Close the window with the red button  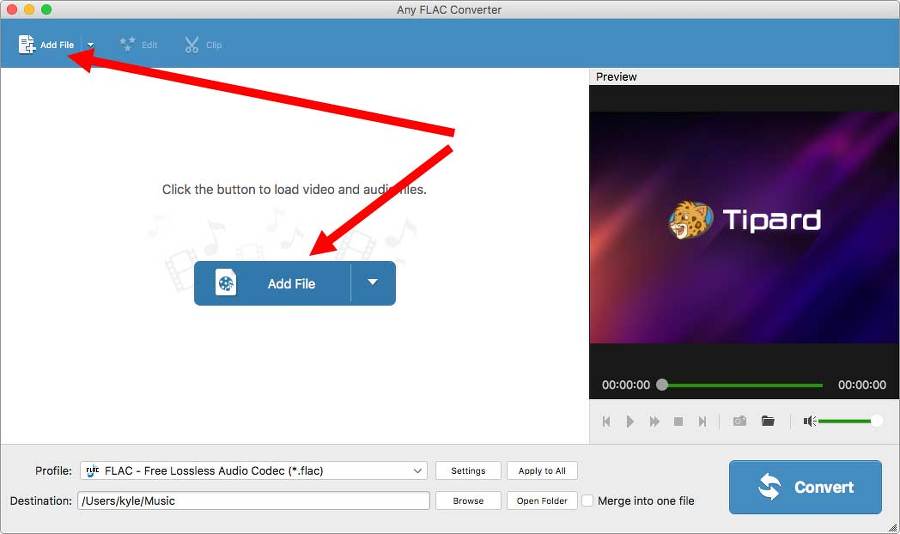pyautogui.click(x=11, y=9)
